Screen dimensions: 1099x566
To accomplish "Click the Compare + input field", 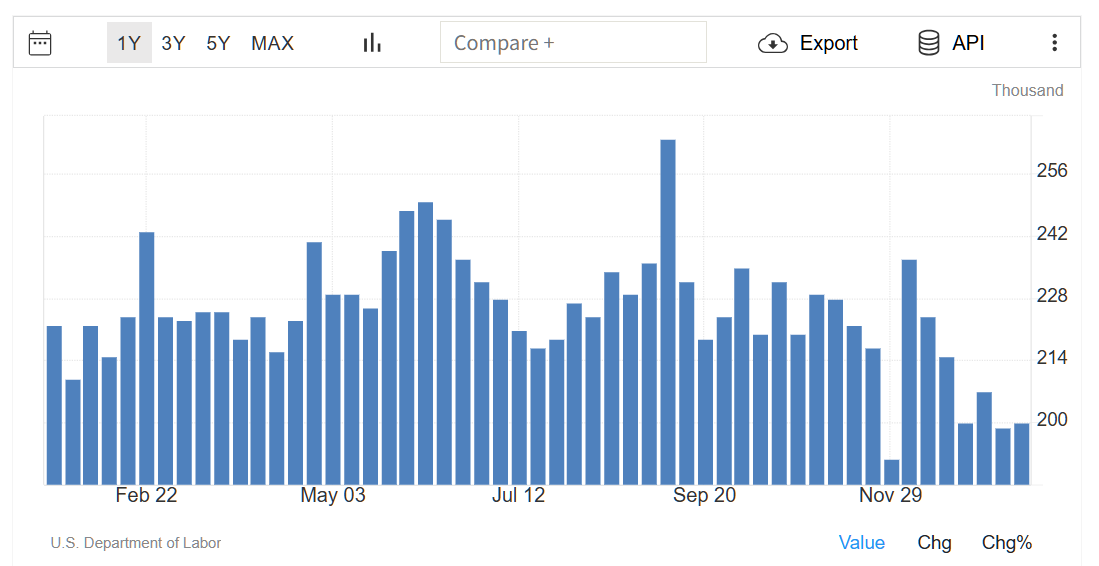I will [573, 43].
